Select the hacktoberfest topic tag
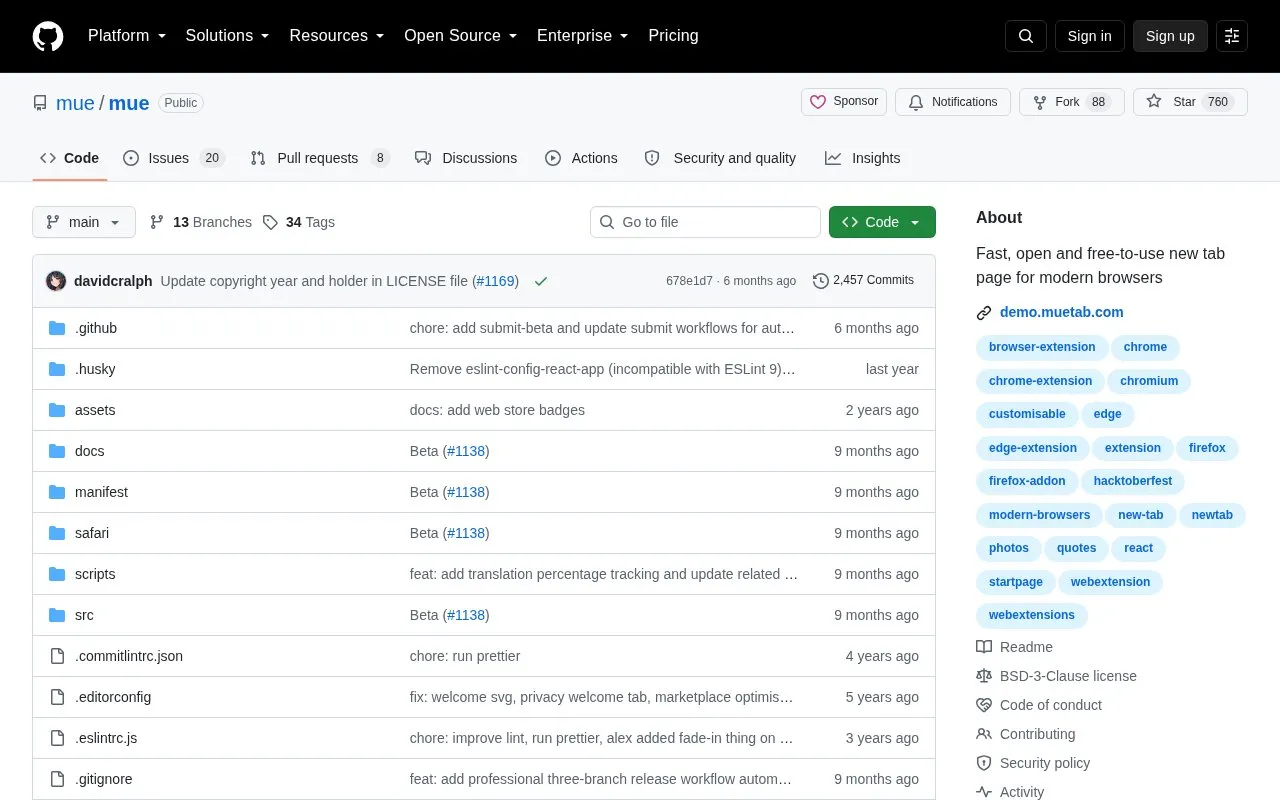 [1133, 481]
